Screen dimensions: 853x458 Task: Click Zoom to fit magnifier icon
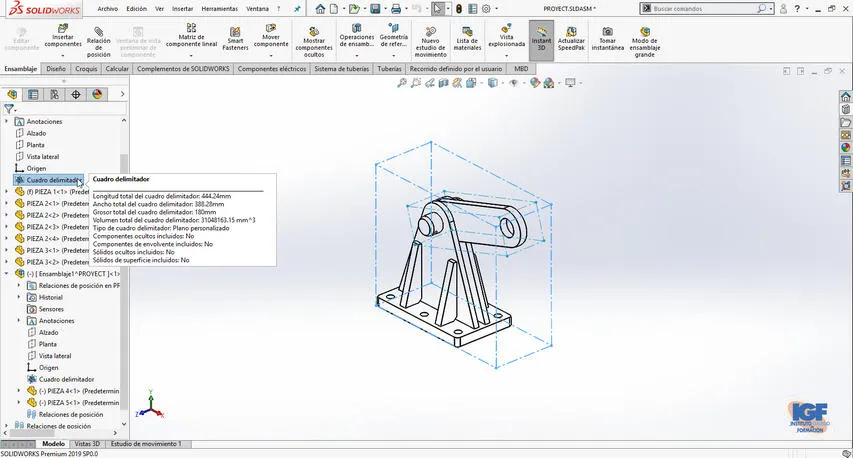point(402,83)
